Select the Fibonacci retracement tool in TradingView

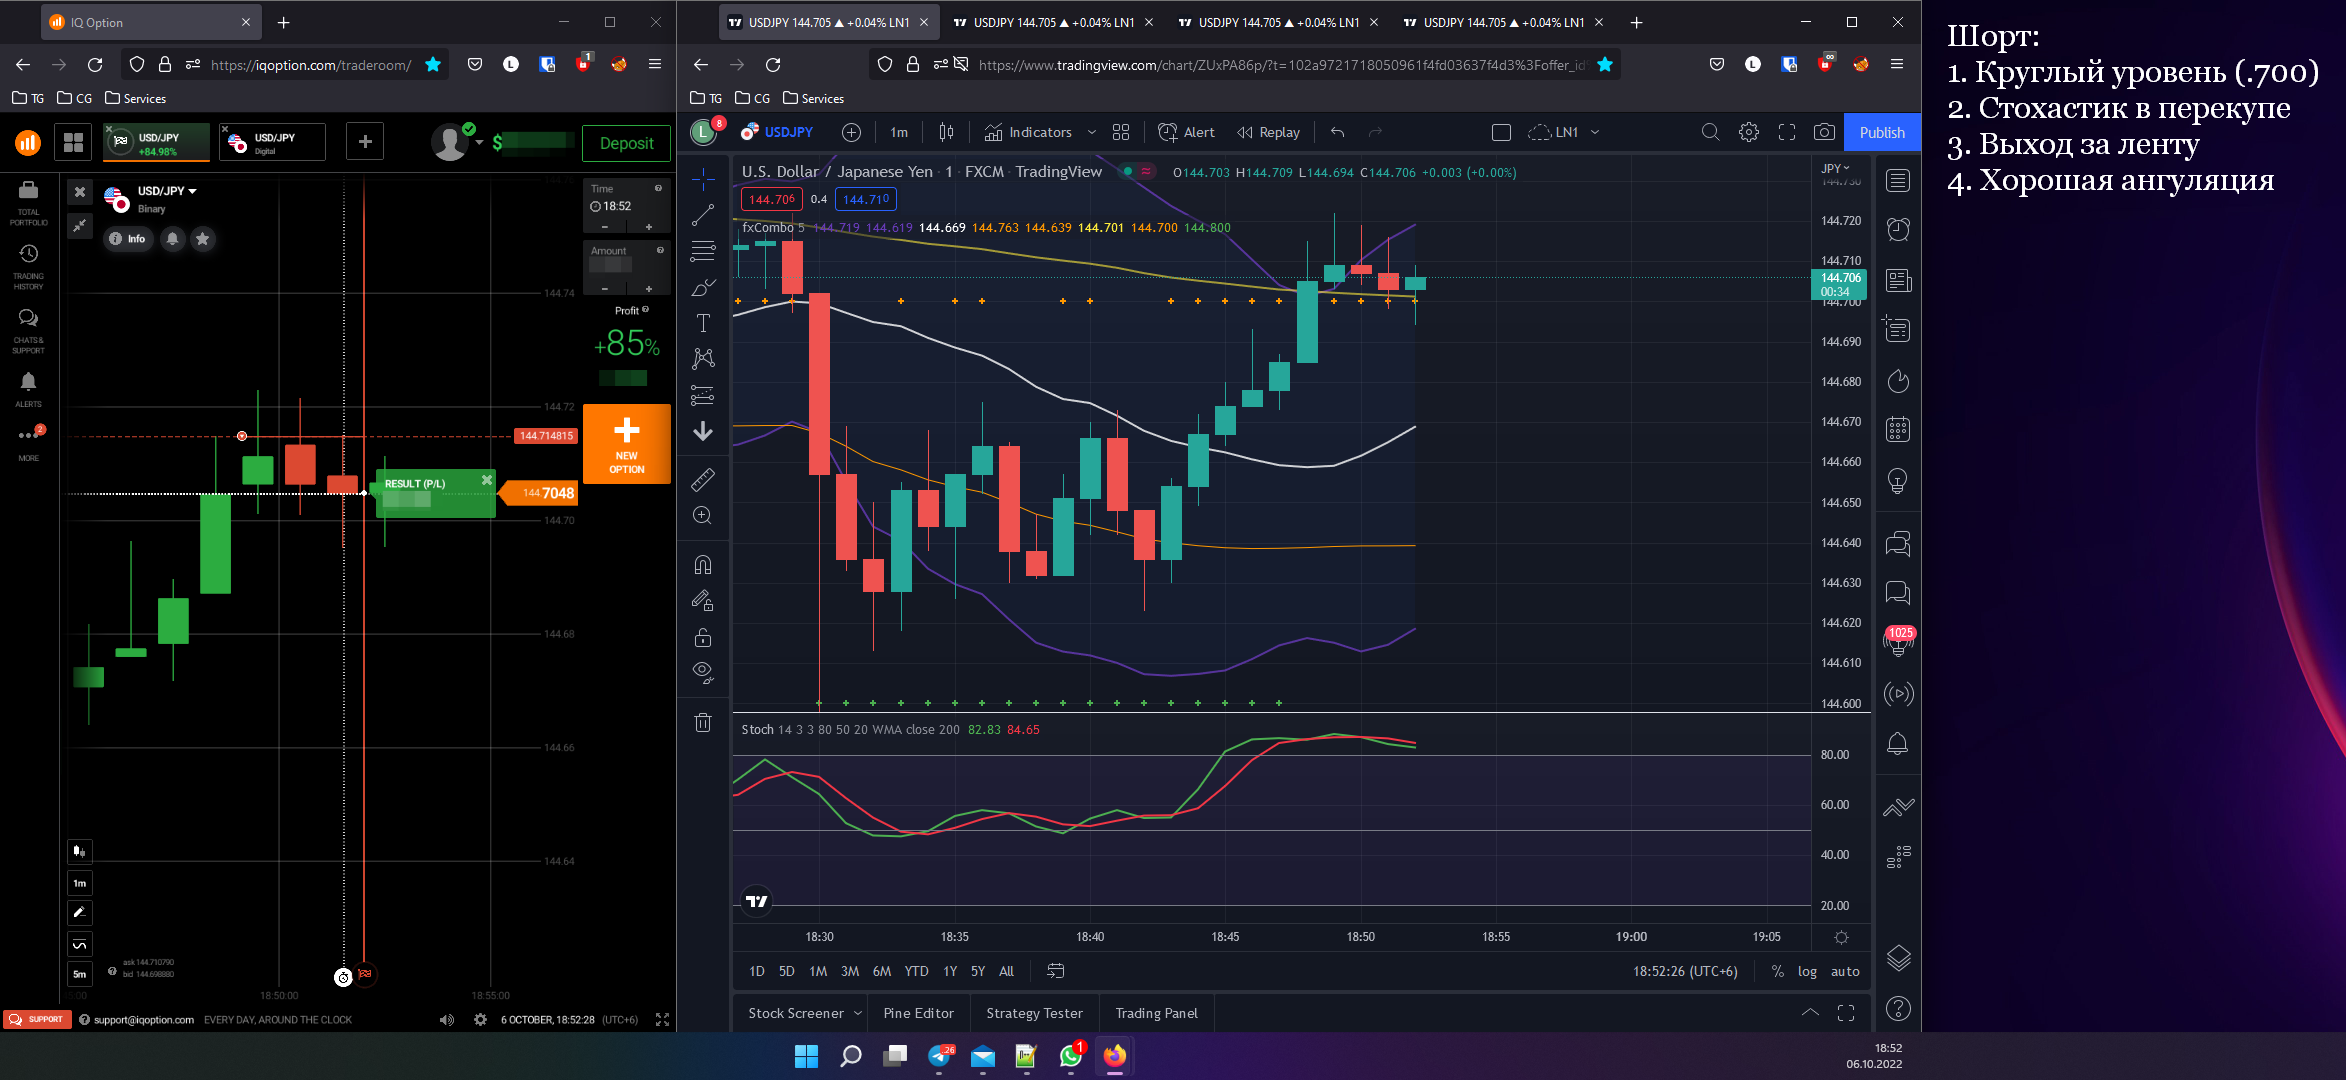[x=703, y=251]
